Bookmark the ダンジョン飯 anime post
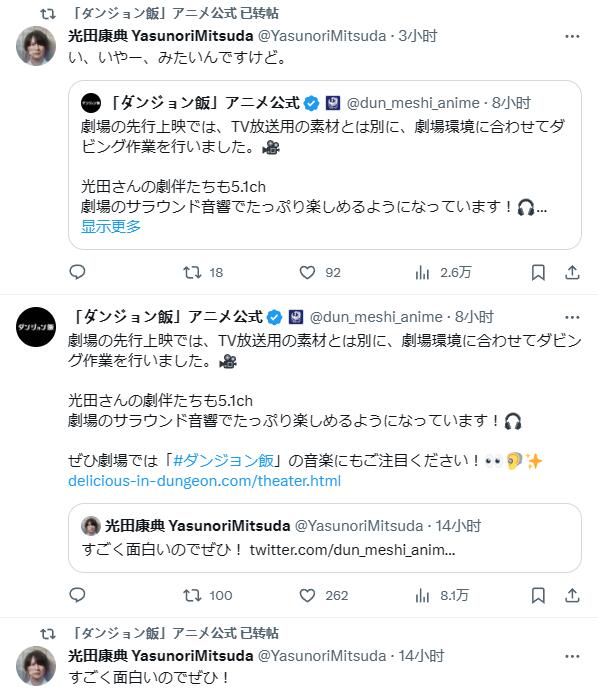Image resolution: width=598 pixels, height=698 pixels. tap(538, 595)
